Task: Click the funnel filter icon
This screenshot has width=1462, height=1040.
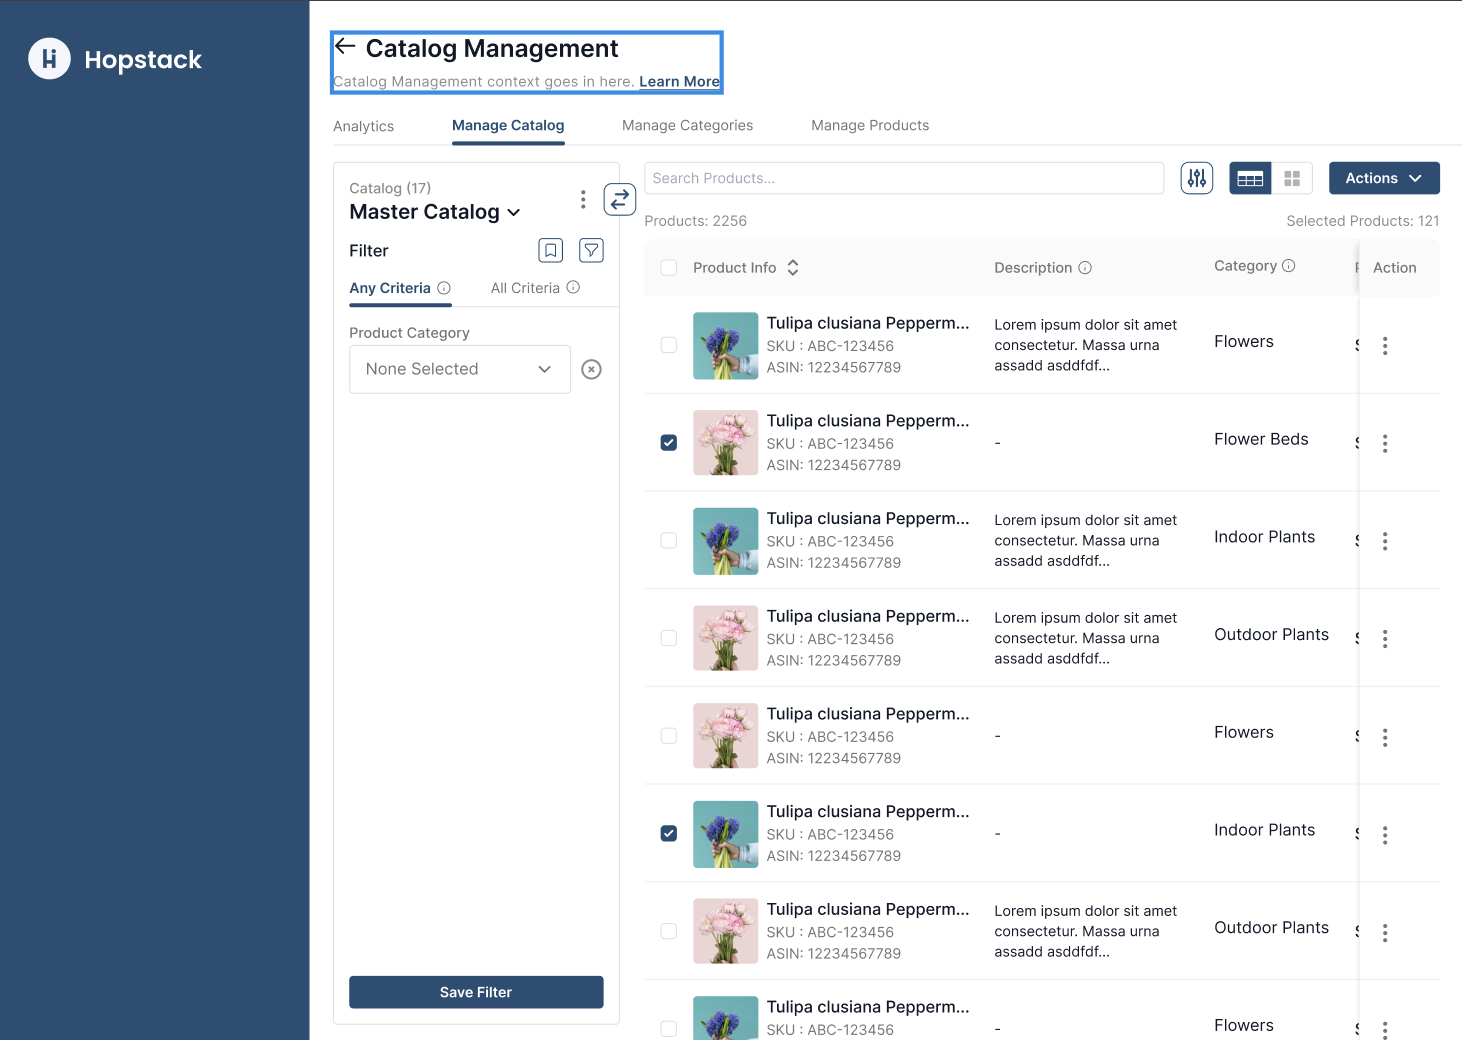Action: (591, 251)
